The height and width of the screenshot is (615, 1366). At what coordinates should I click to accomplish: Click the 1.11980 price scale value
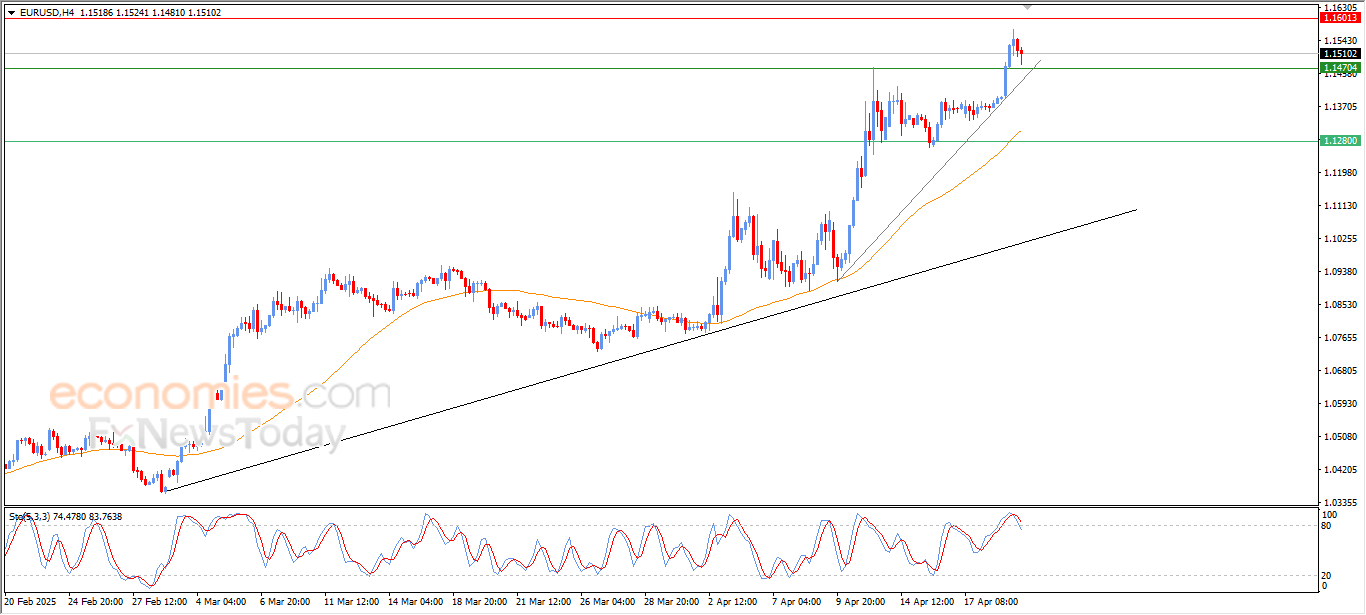(1339, 173)
